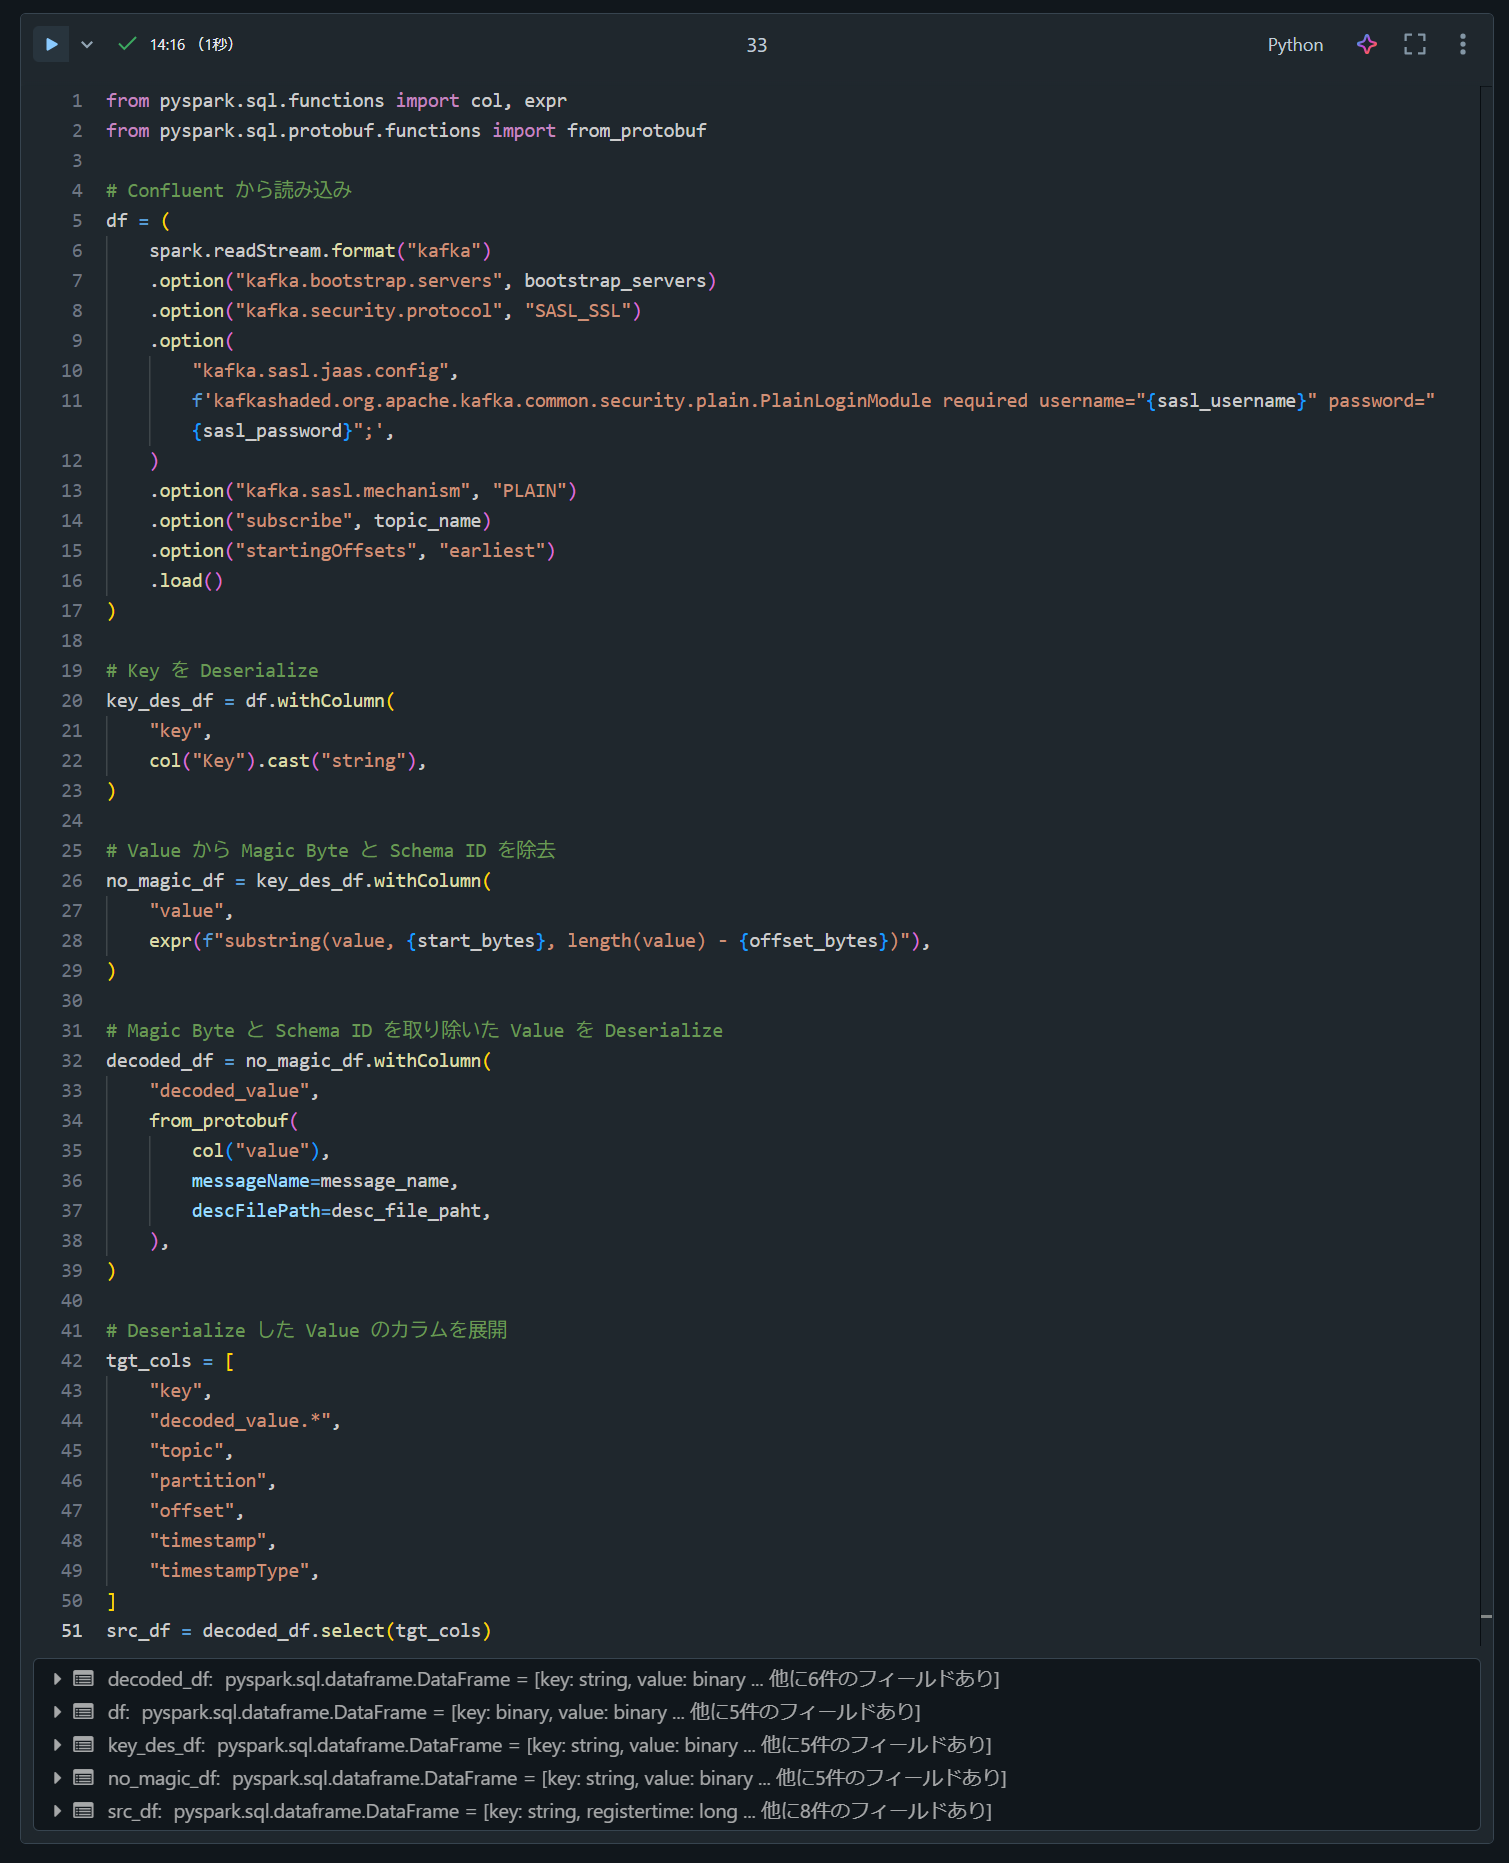Image resolution: width=1509 pixels, height=1863 pixels.
Task: Click line number 51 in gutter
Action: tap(71, 1630)
